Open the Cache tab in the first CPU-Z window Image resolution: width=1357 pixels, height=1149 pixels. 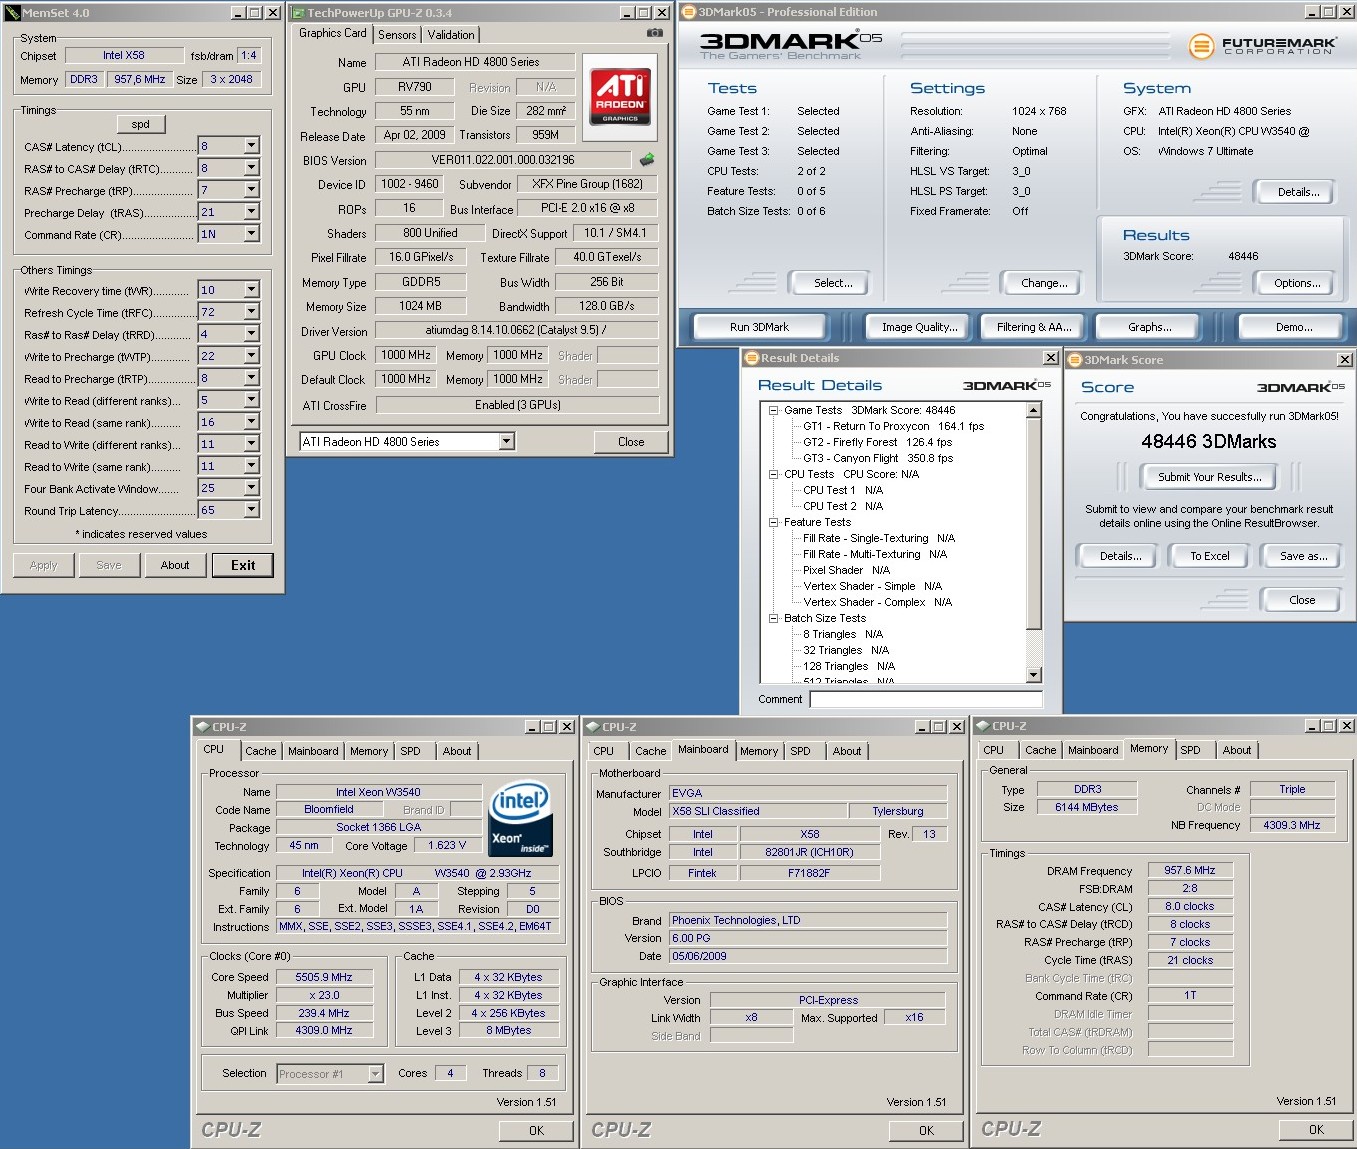(261, 751)
